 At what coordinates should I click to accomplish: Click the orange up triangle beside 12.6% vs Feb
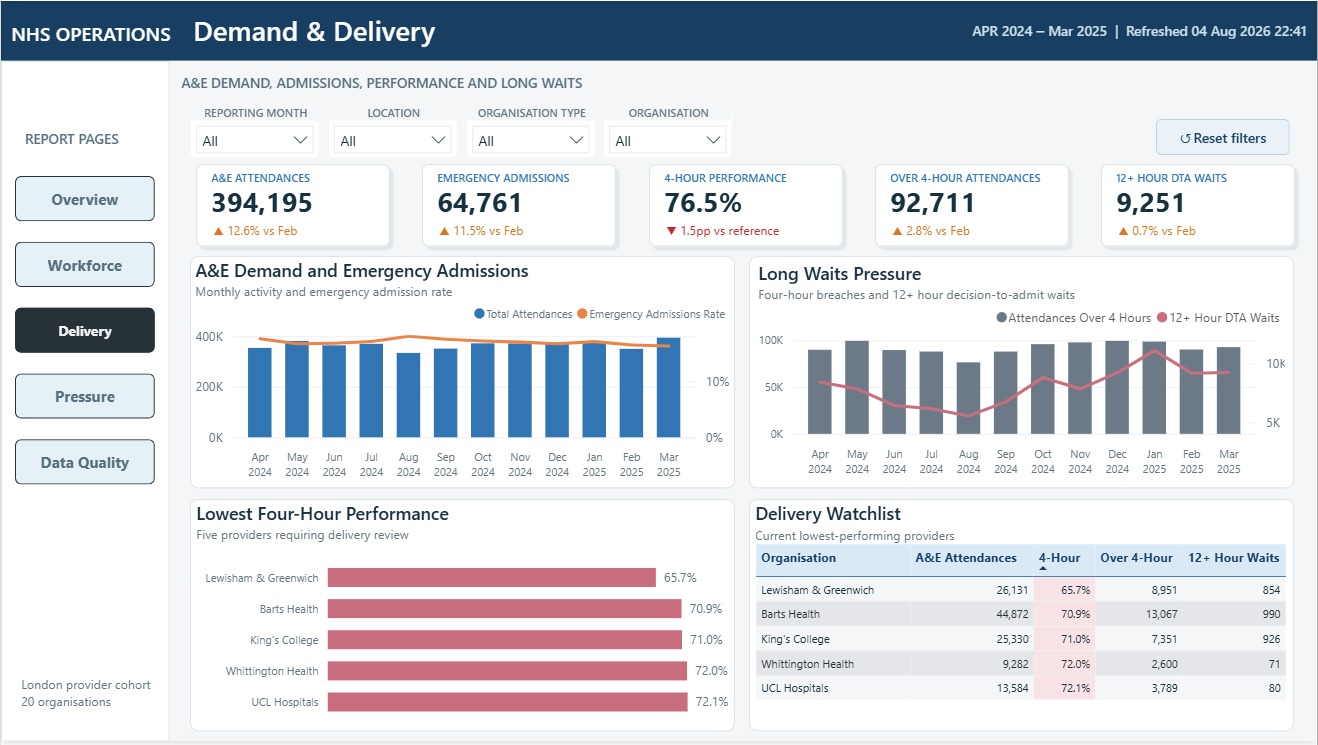[x=216, y=231]
